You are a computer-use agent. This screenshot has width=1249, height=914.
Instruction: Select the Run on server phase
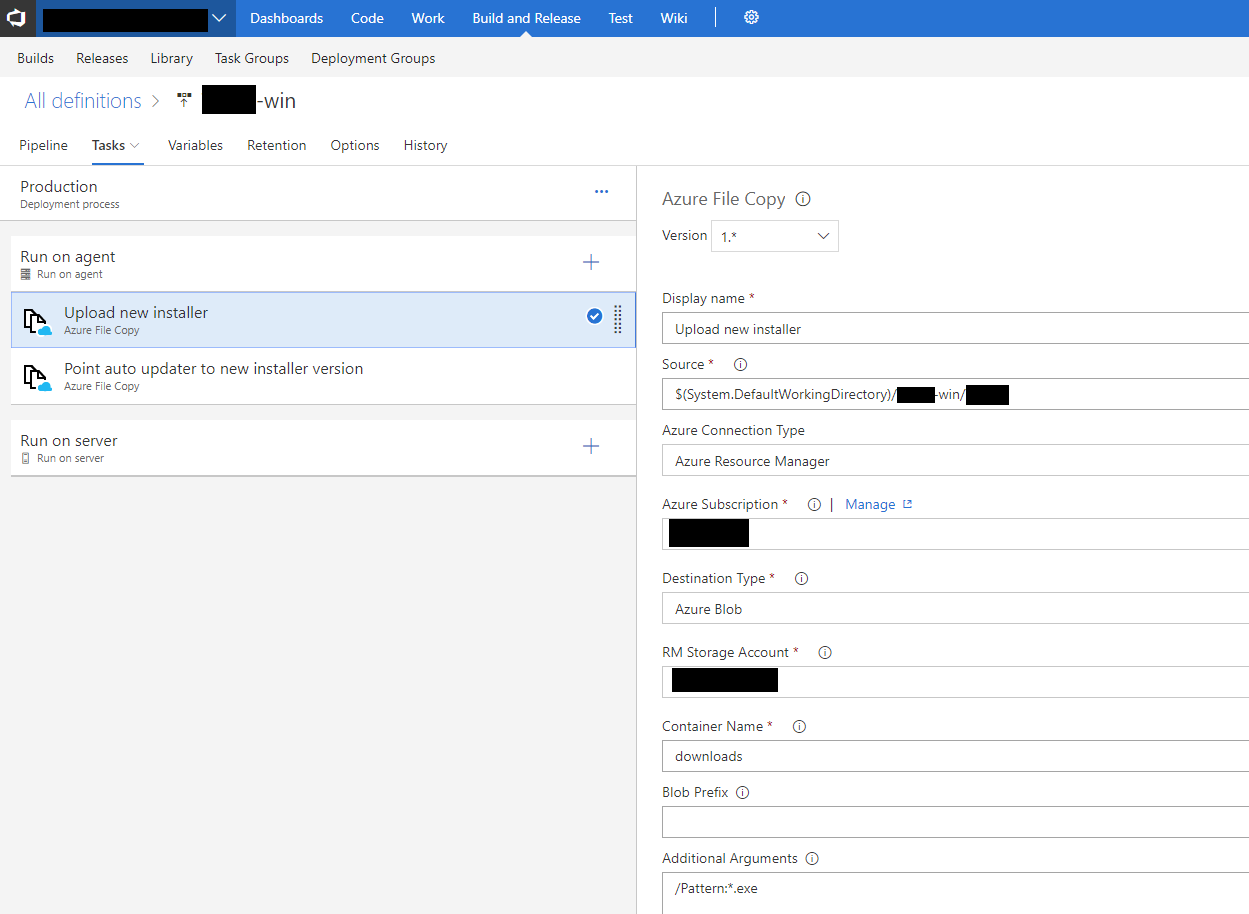coord(323,447)
